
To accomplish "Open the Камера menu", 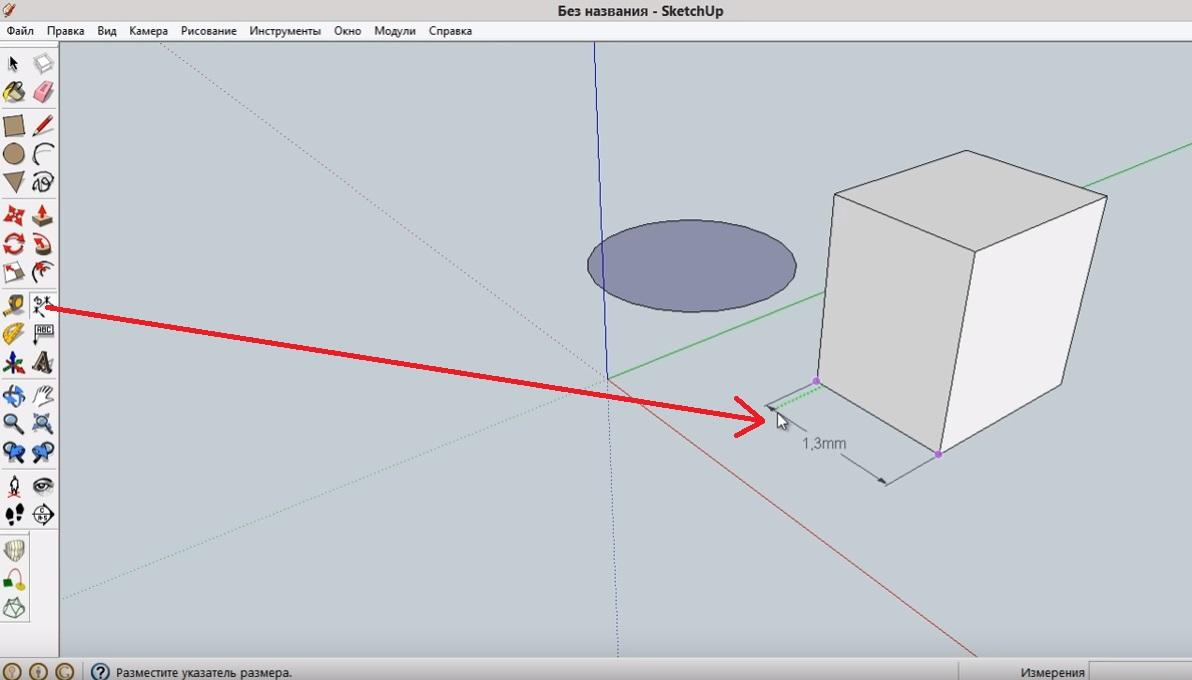I will [148, 31].
